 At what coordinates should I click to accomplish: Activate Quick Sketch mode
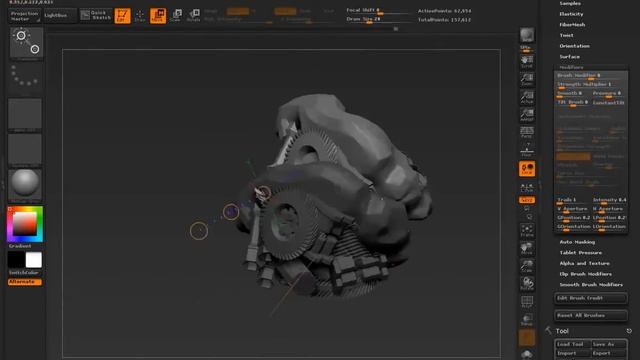point(96,16)
